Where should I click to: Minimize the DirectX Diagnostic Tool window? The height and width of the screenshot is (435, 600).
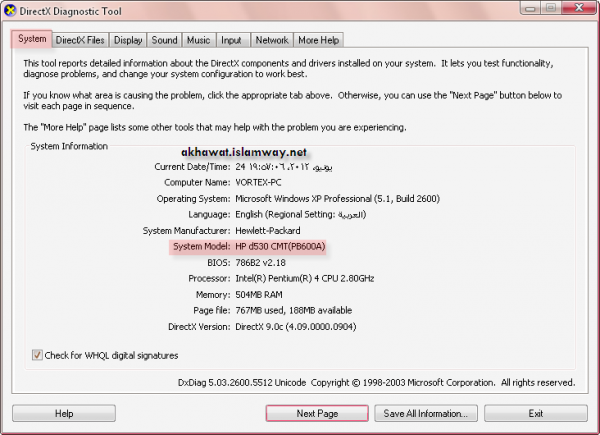coord(530,8)
